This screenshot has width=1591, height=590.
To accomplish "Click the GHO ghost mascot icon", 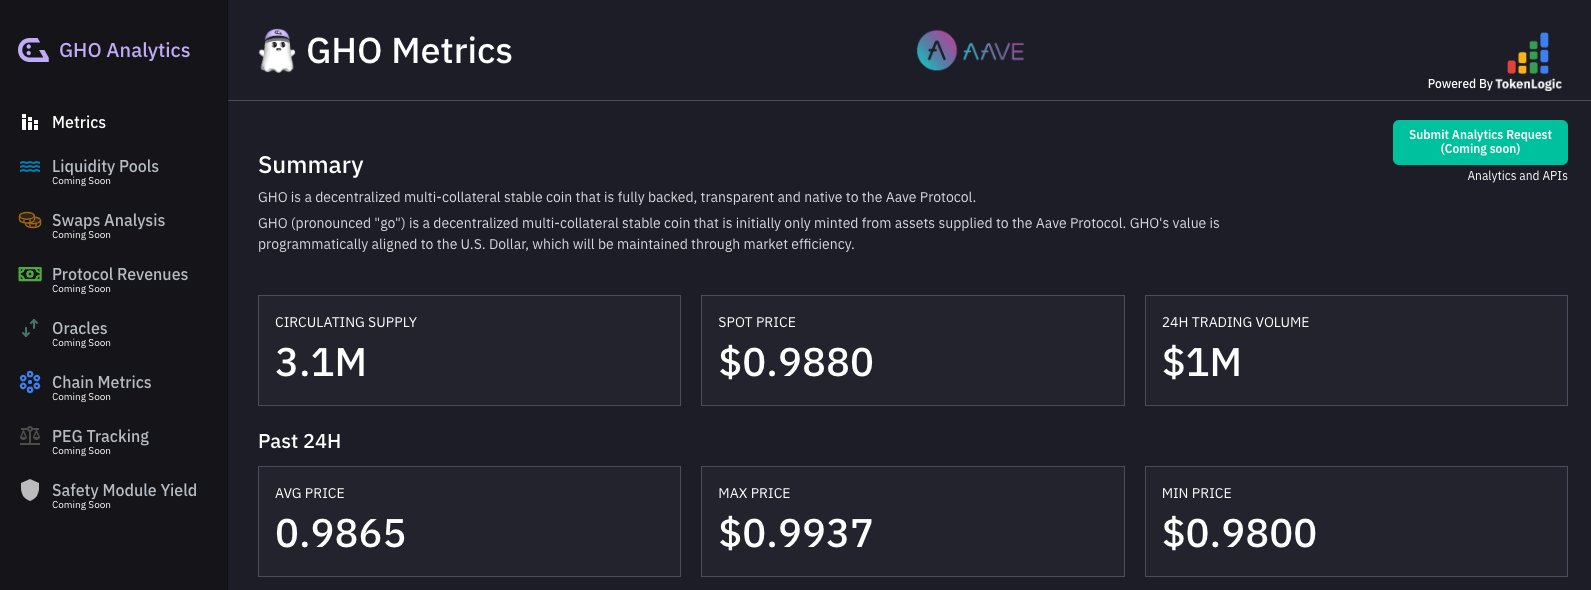I will pyautogui.click(x=277, y=50).
